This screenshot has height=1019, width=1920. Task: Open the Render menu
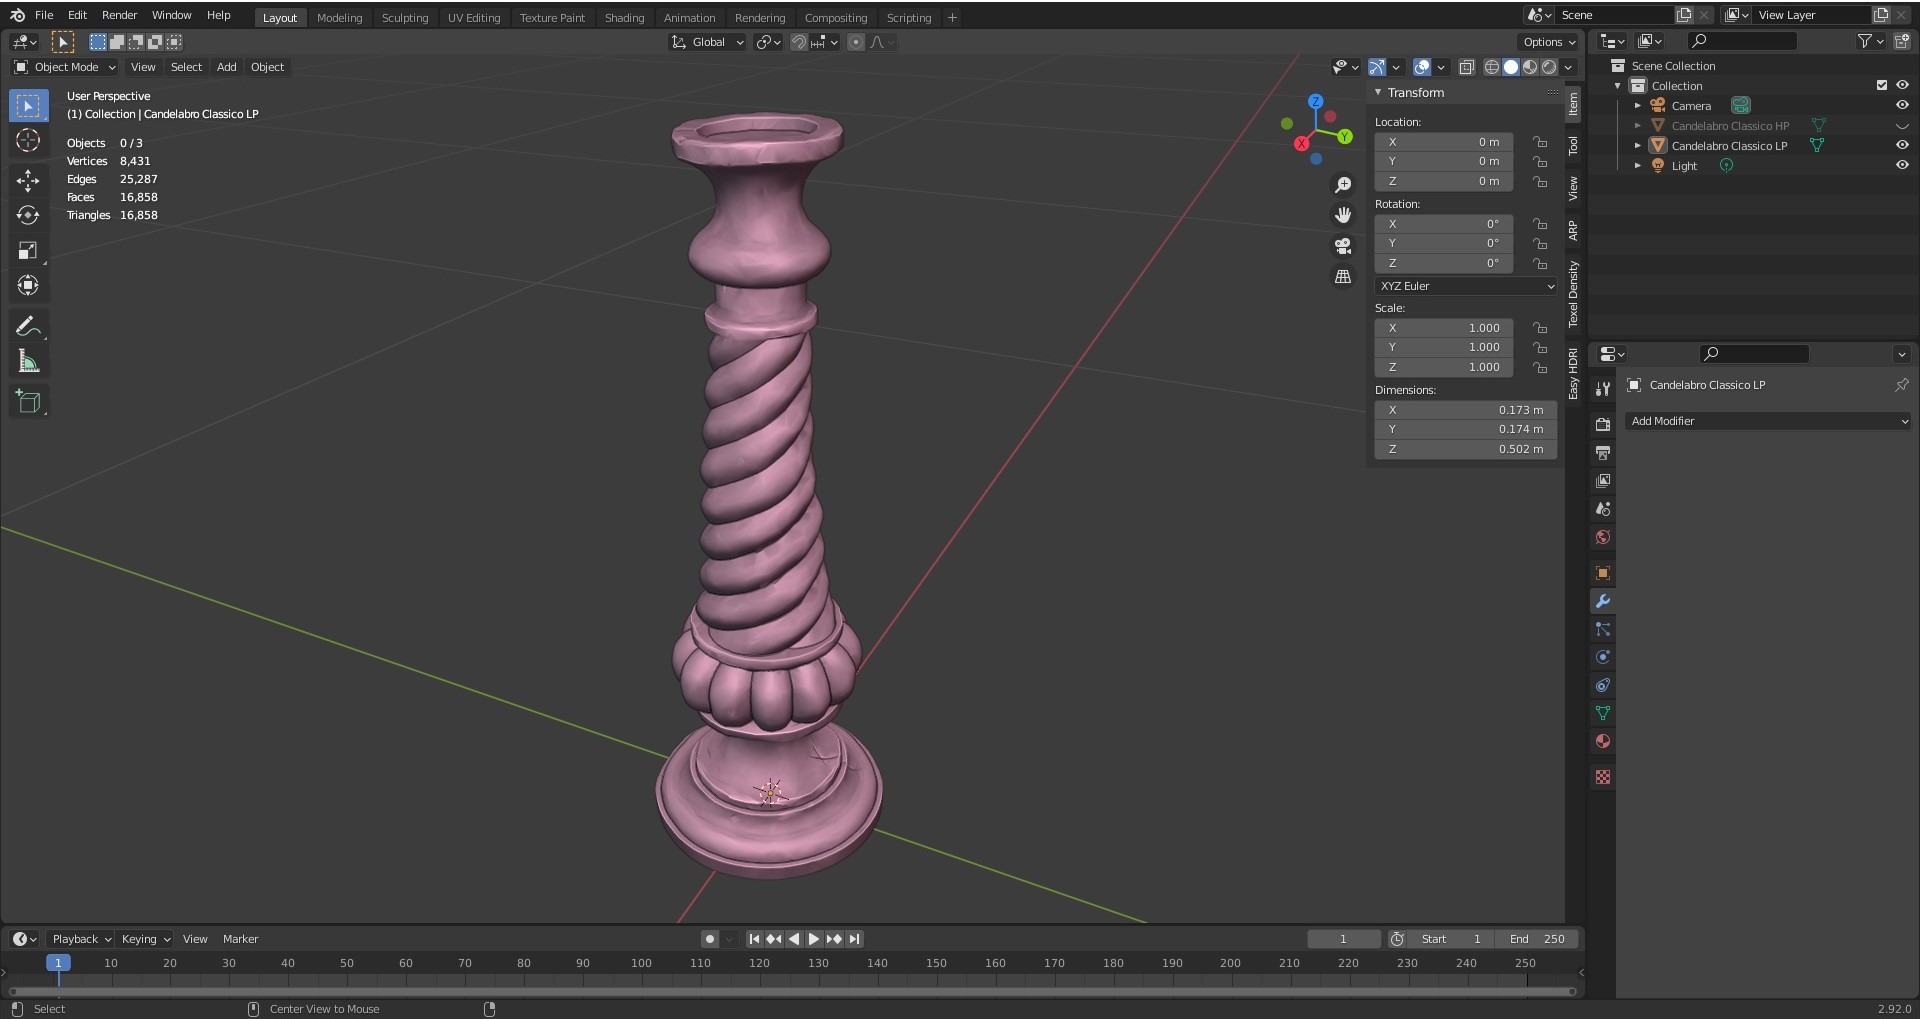click(119, 15)
